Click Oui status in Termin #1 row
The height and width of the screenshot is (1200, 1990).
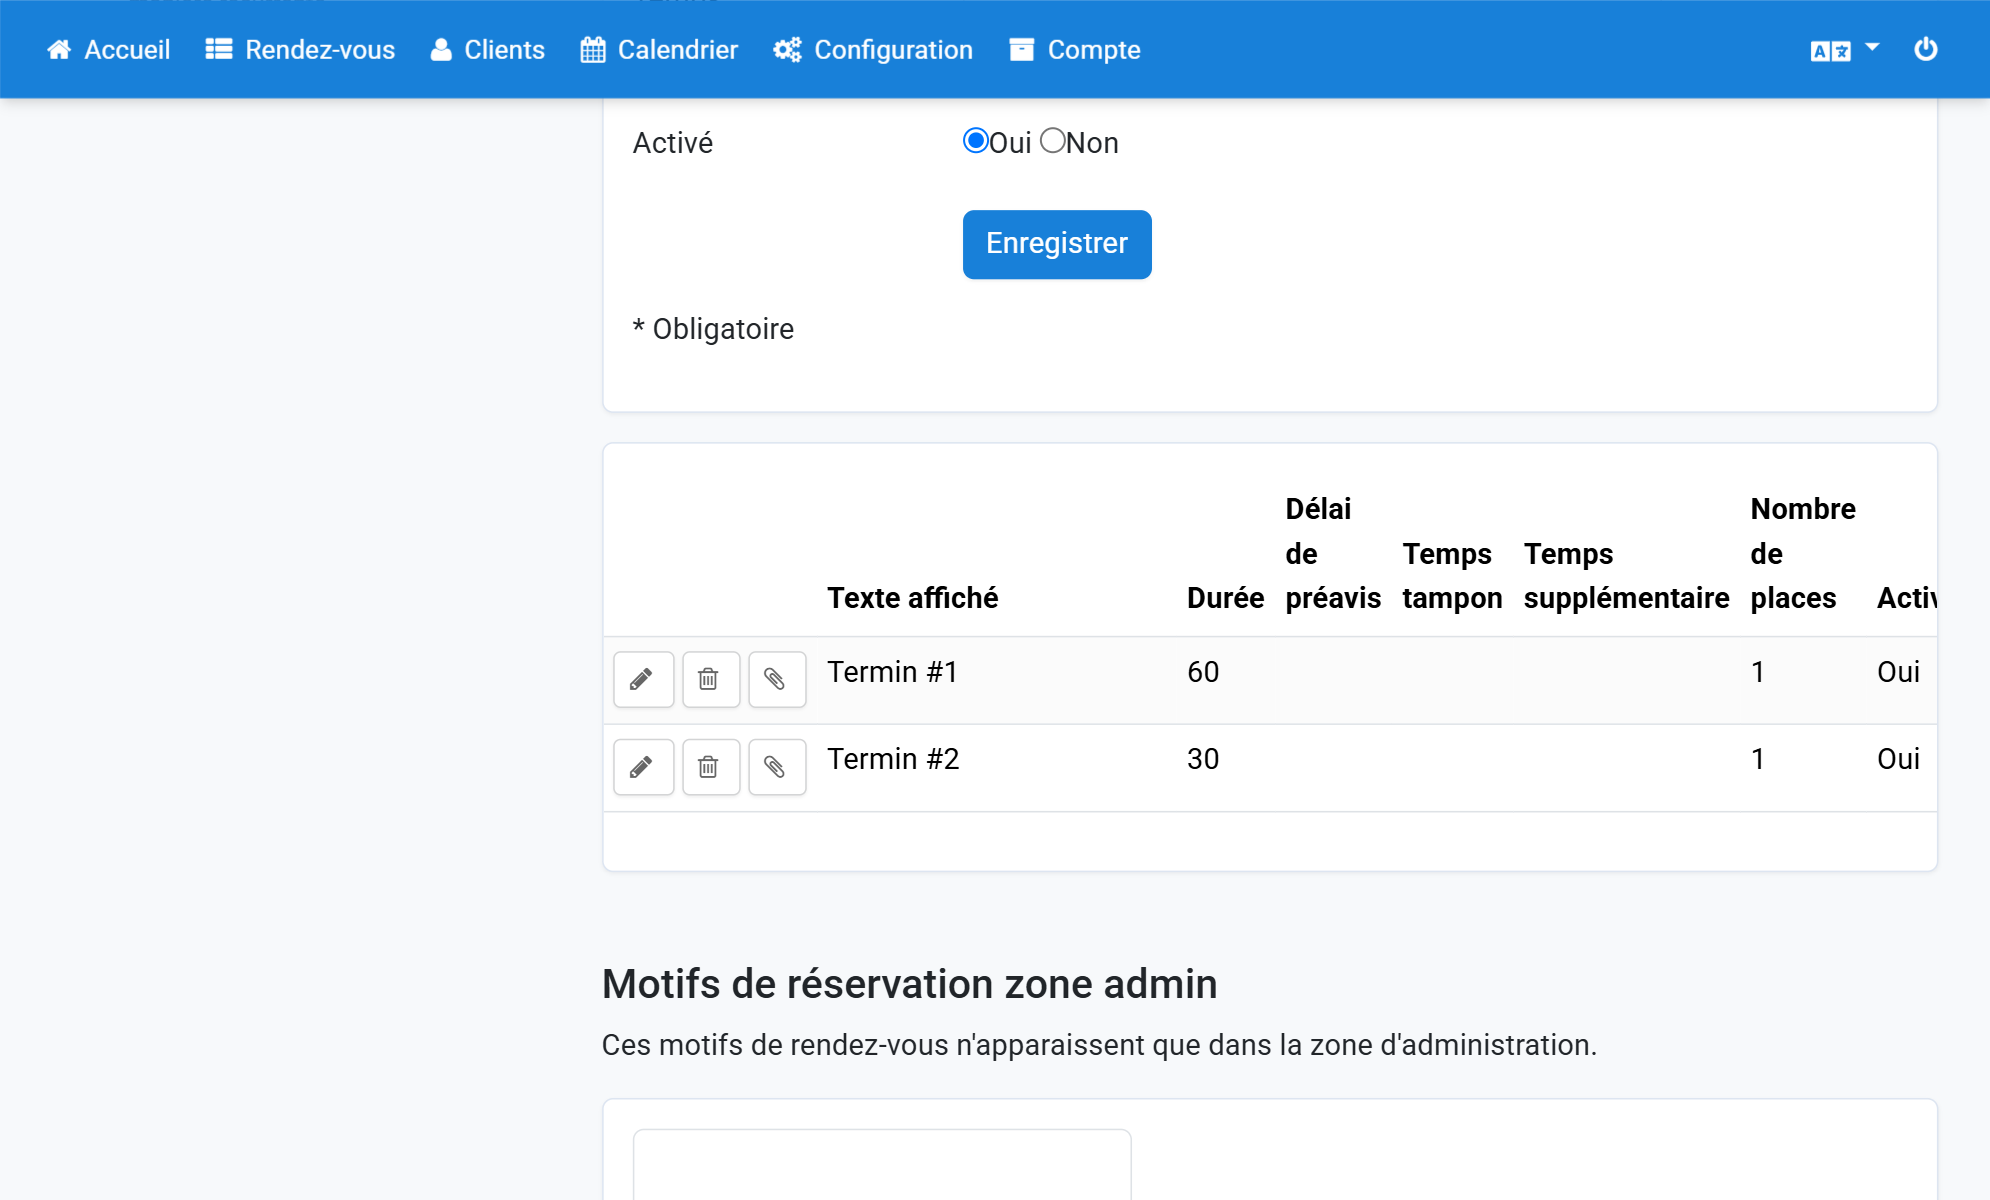click(x=1898, y=672)
